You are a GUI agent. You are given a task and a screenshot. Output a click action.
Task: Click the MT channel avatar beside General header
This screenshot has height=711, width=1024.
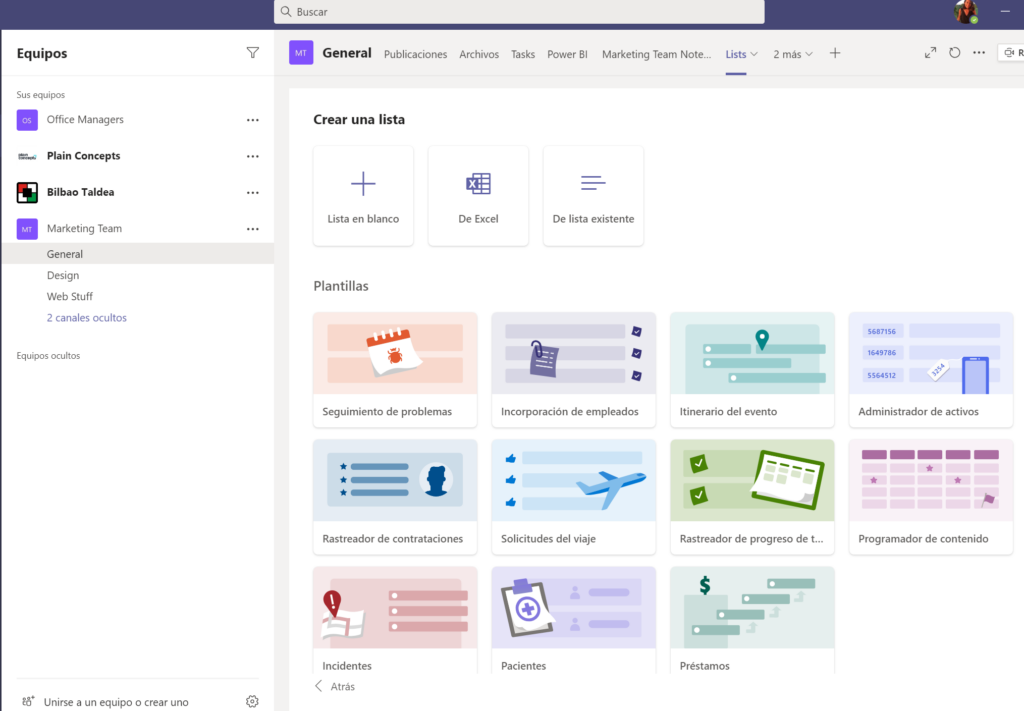301,53
